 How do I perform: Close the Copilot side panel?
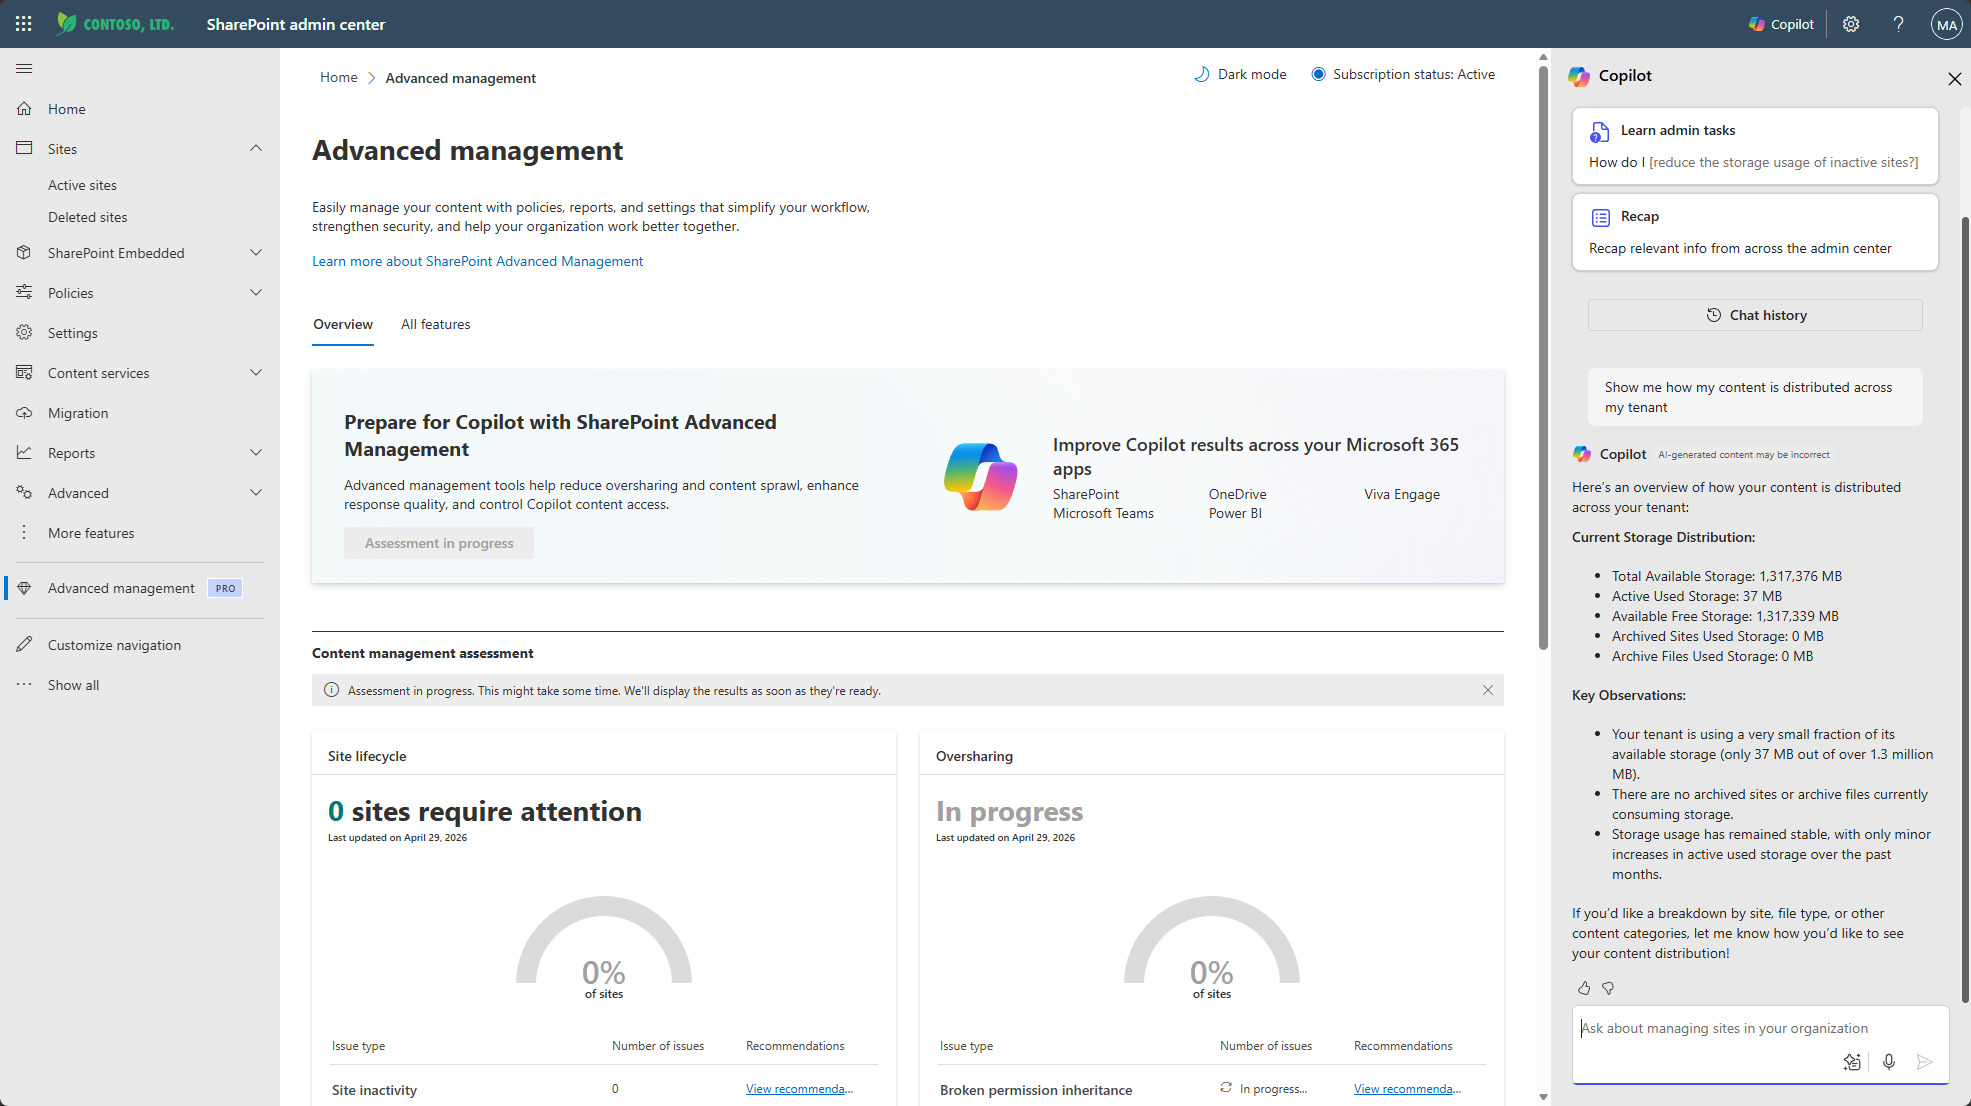(1954, 78)
